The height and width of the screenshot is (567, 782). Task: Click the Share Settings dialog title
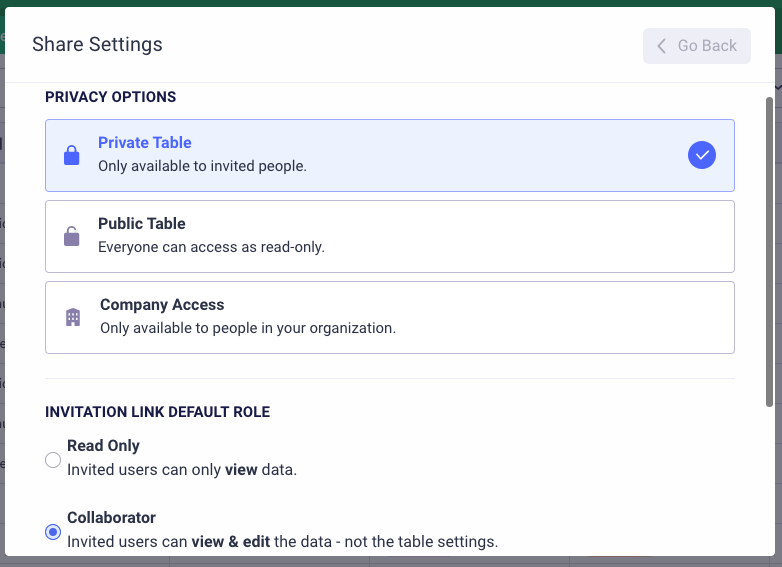pos(97,45)
